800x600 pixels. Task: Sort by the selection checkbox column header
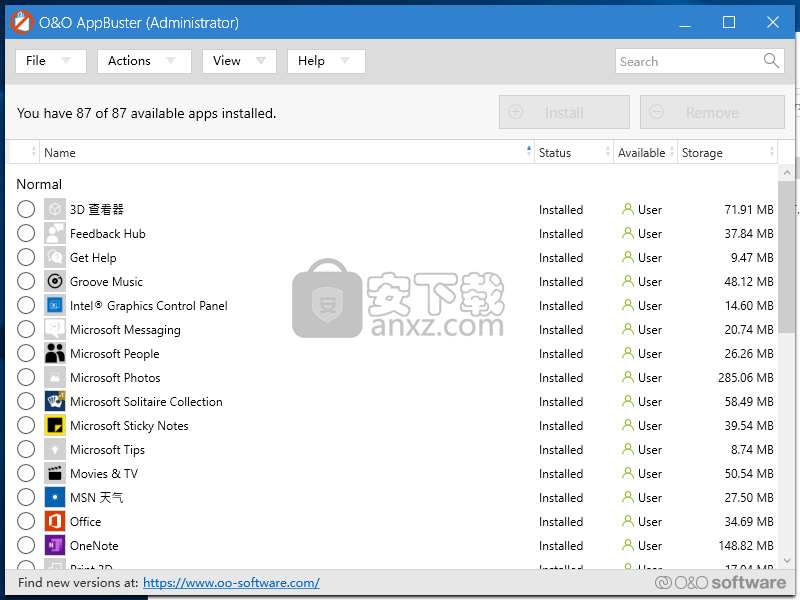pos(24,152)
